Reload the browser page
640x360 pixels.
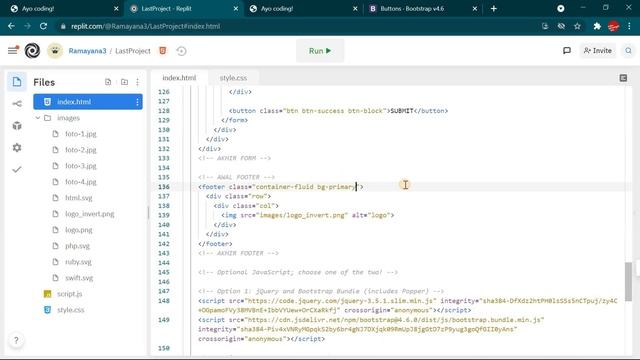pyautogui.click(x=43, y=26)
